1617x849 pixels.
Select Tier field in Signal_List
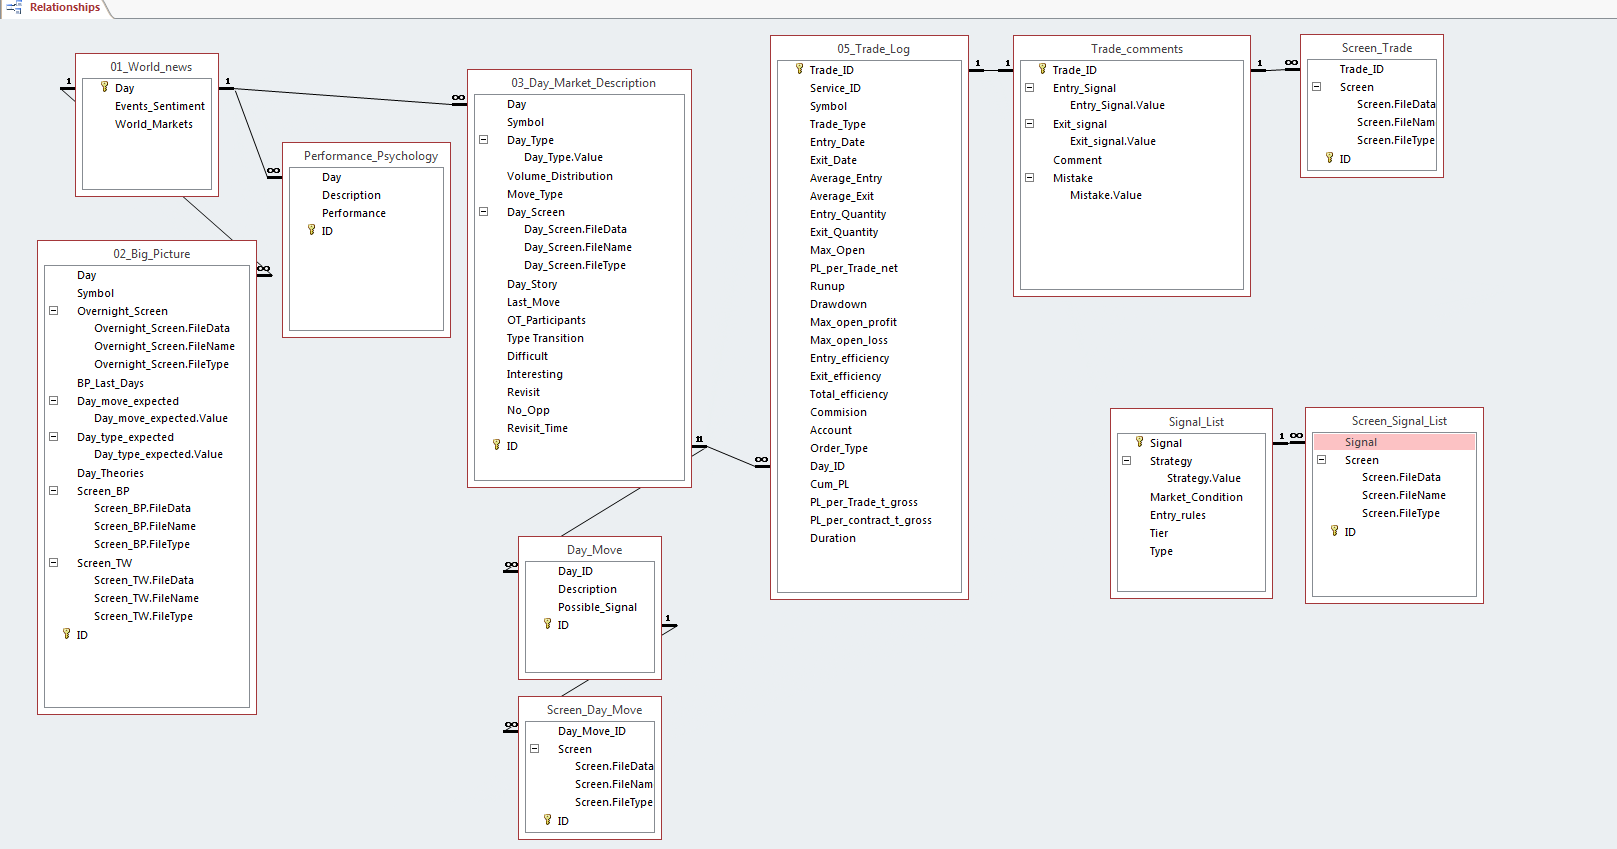tap(1158, 533)
